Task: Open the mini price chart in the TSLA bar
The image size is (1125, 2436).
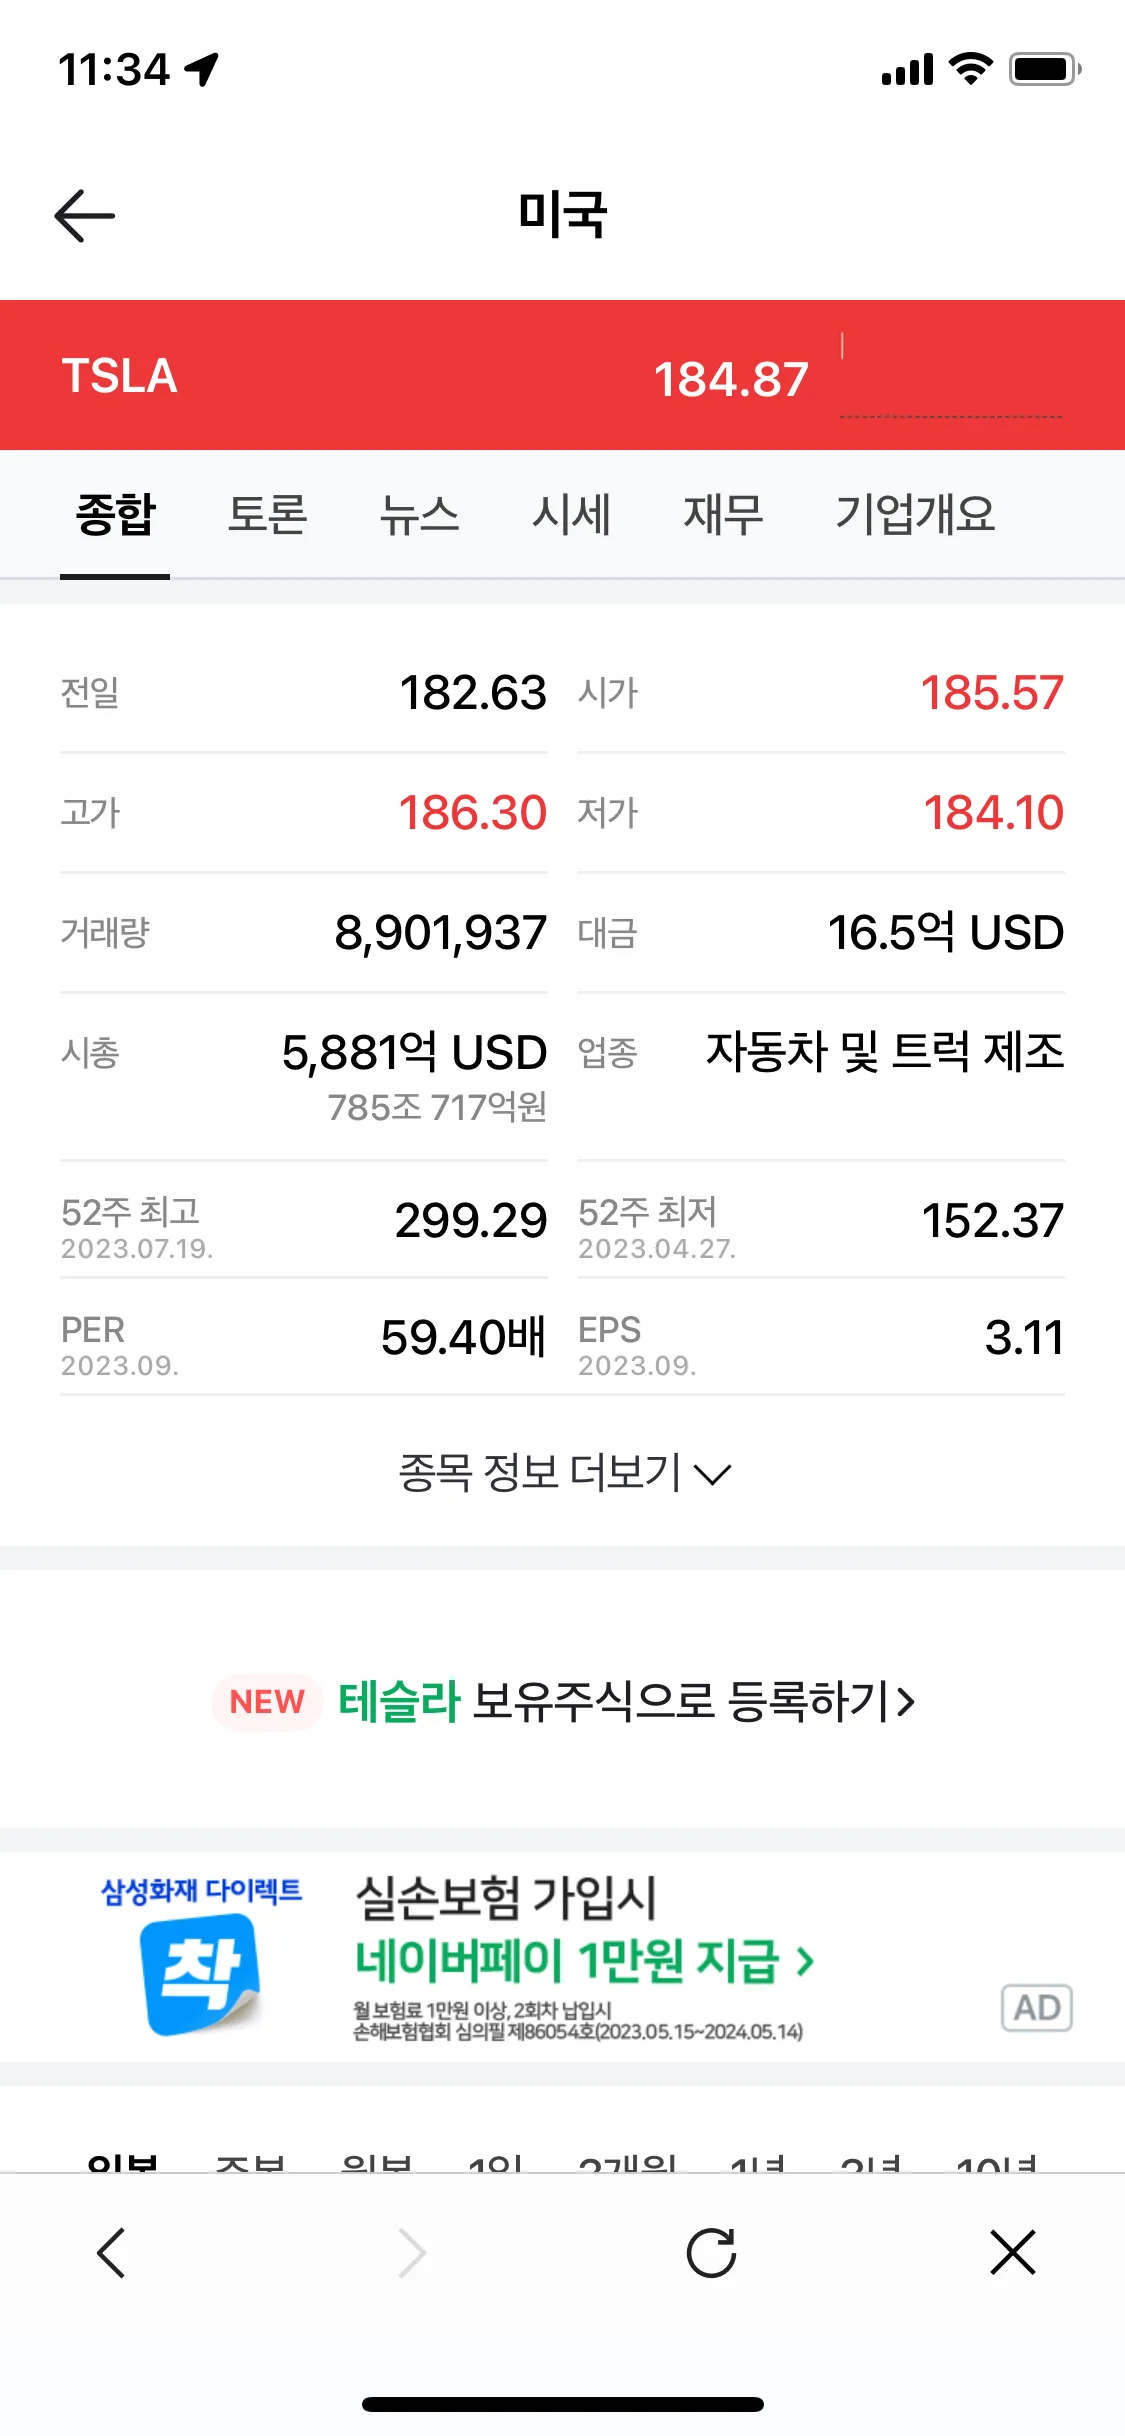Action: point(951,375)
